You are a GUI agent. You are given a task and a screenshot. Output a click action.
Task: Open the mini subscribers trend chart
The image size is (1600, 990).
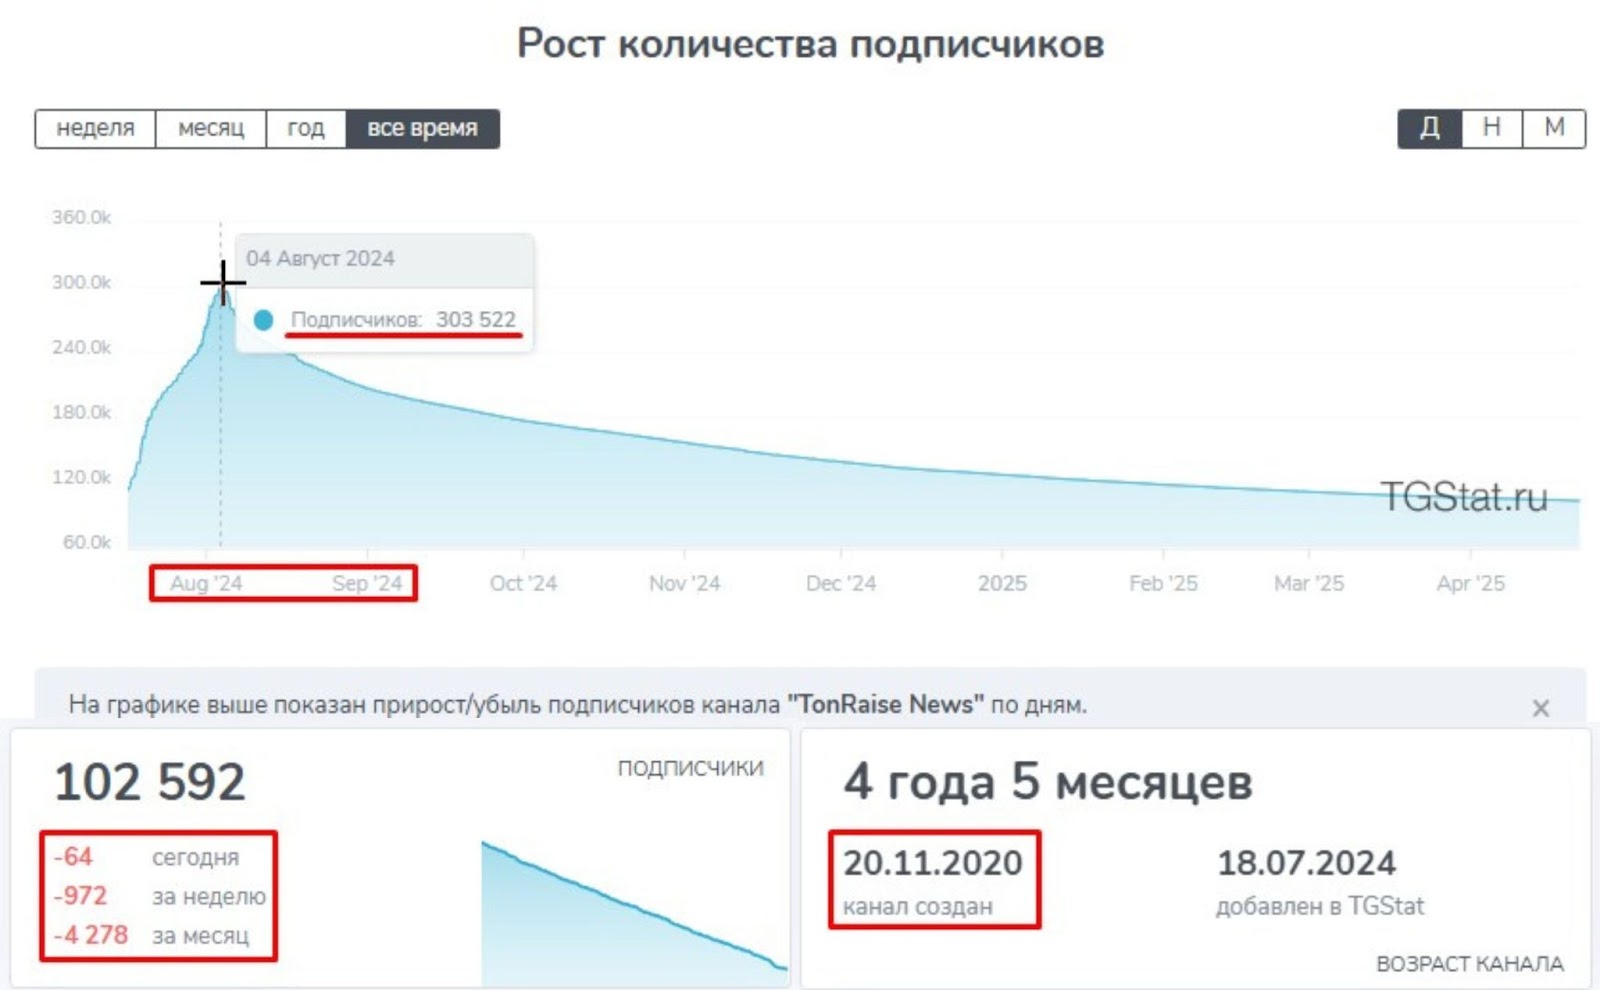[634, 912]
